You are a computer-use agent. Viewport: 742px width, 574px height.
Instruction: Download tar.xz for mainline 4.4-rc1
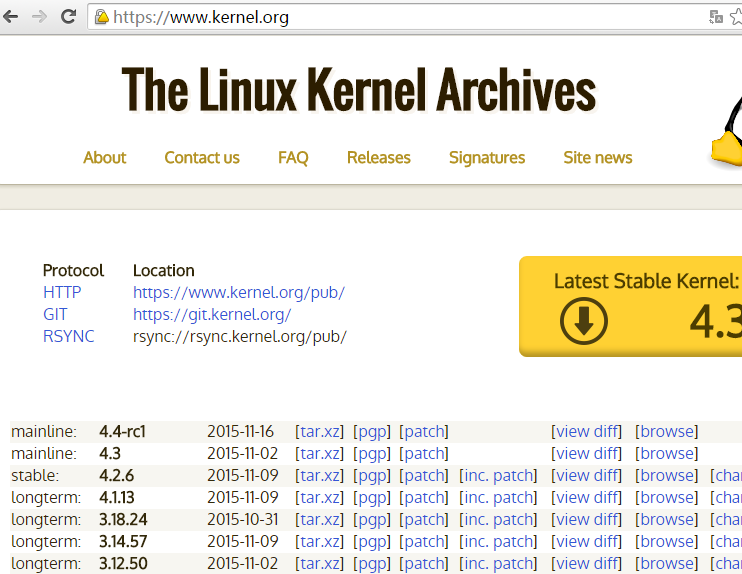(319, 432)
